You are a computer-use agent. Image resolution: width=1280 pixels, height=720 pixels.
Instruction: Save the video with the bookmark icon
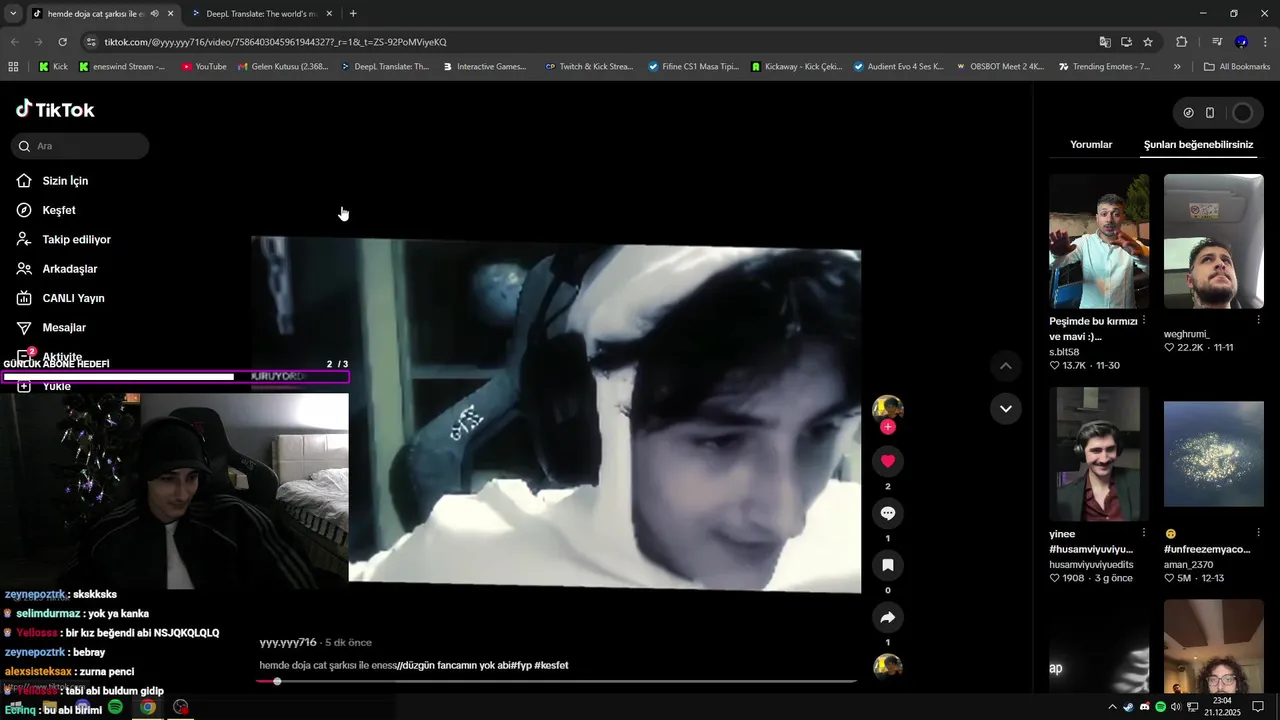pos(887,565)
